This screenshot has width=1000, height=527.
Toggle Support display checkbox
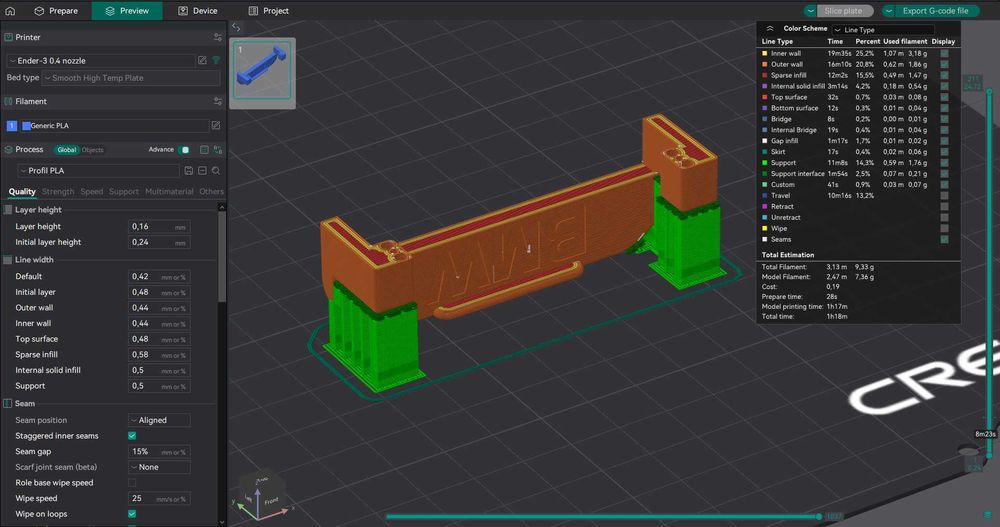click(x=945, y=163)
